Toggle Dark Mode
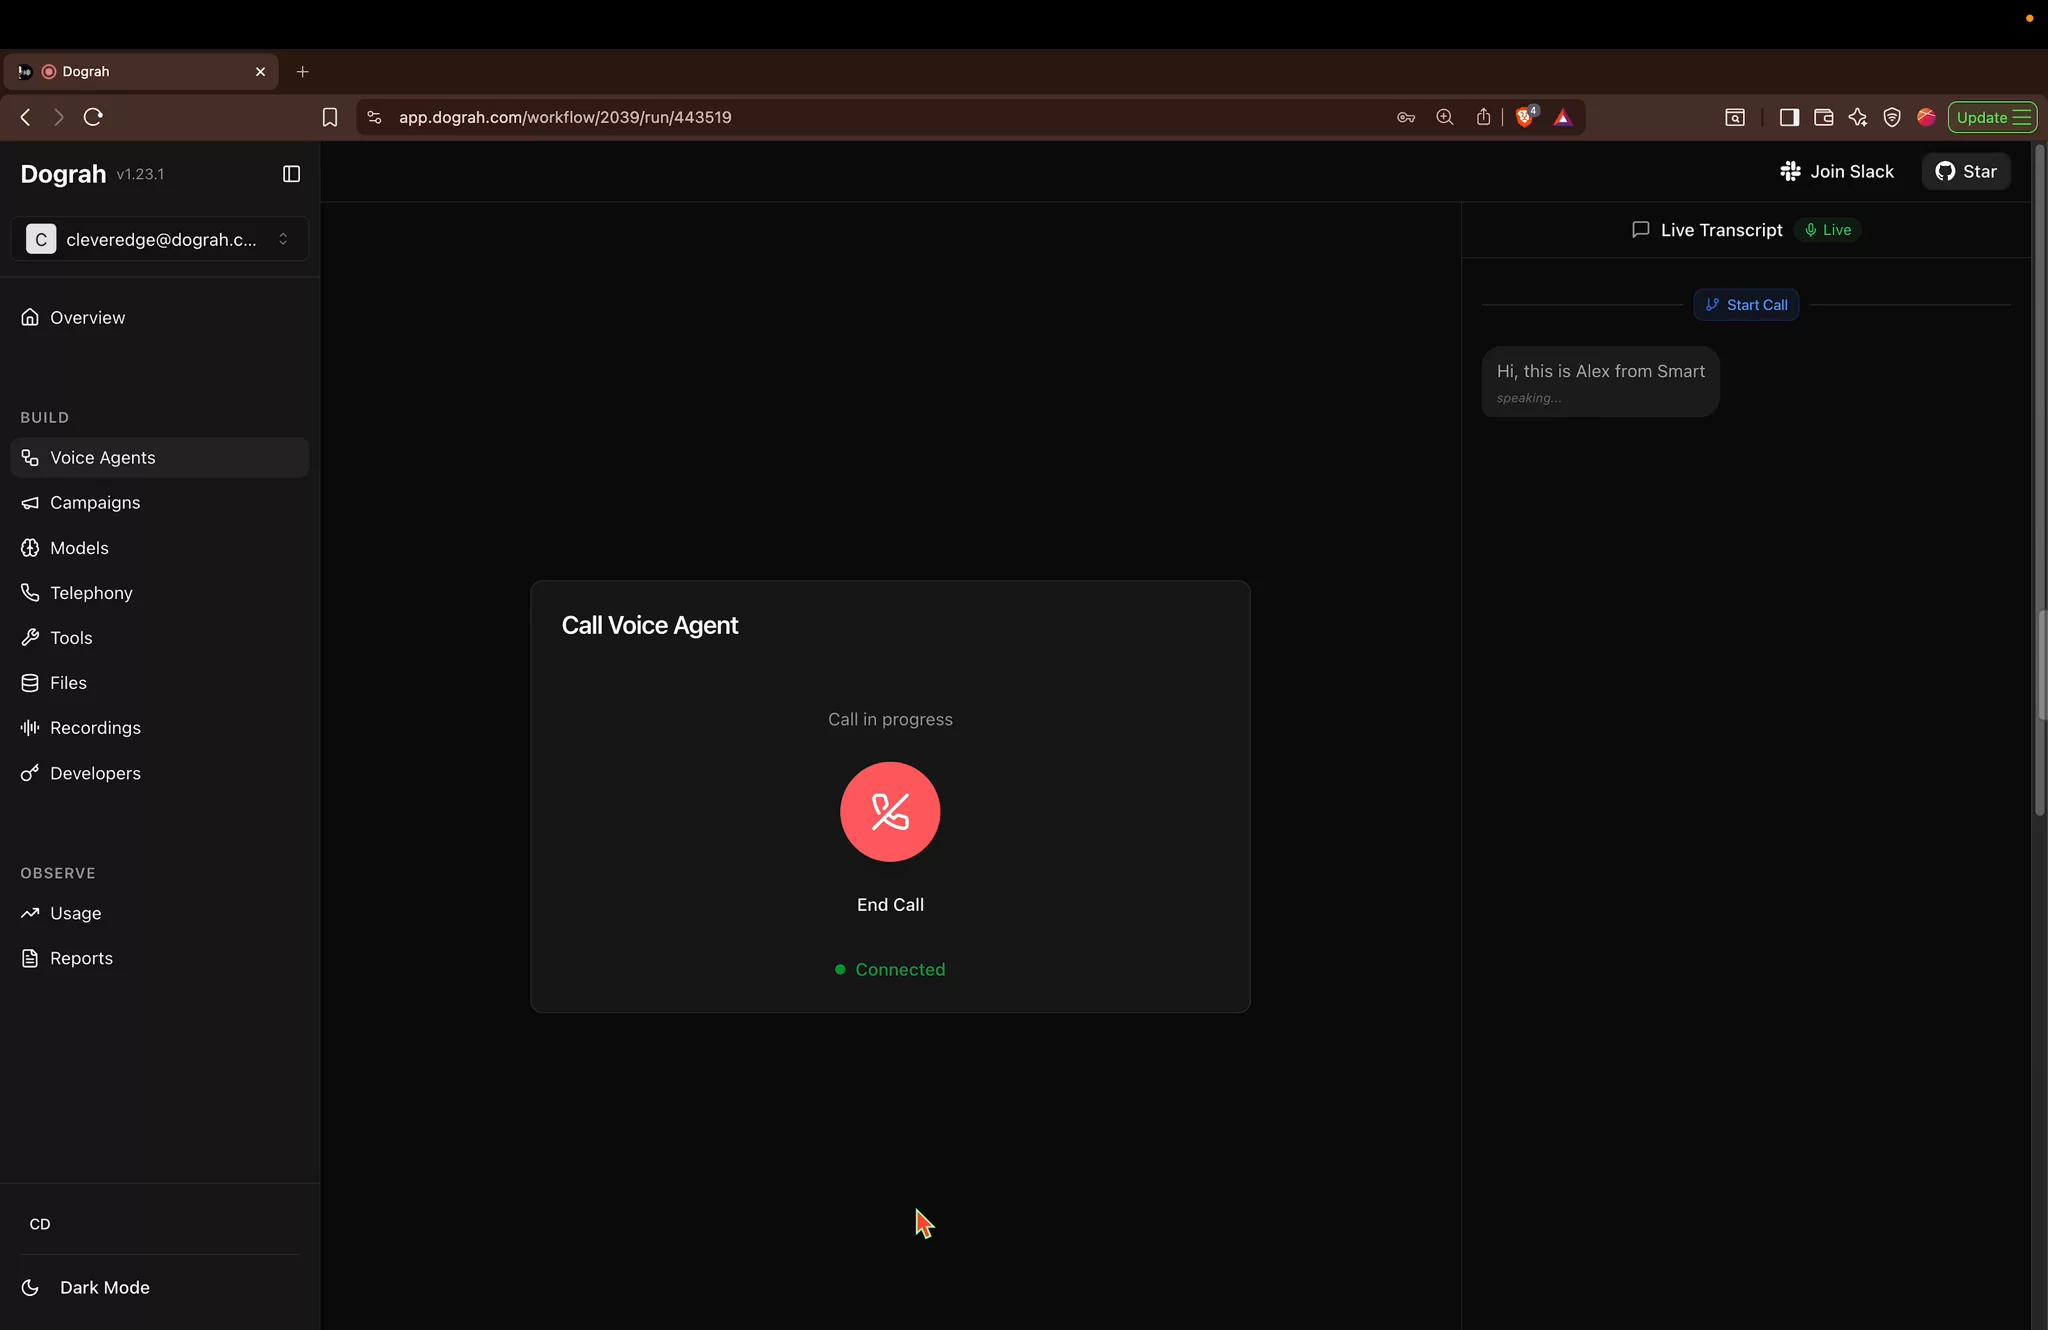This screenshot has height=1330, width=2048. click(160, 1287)
